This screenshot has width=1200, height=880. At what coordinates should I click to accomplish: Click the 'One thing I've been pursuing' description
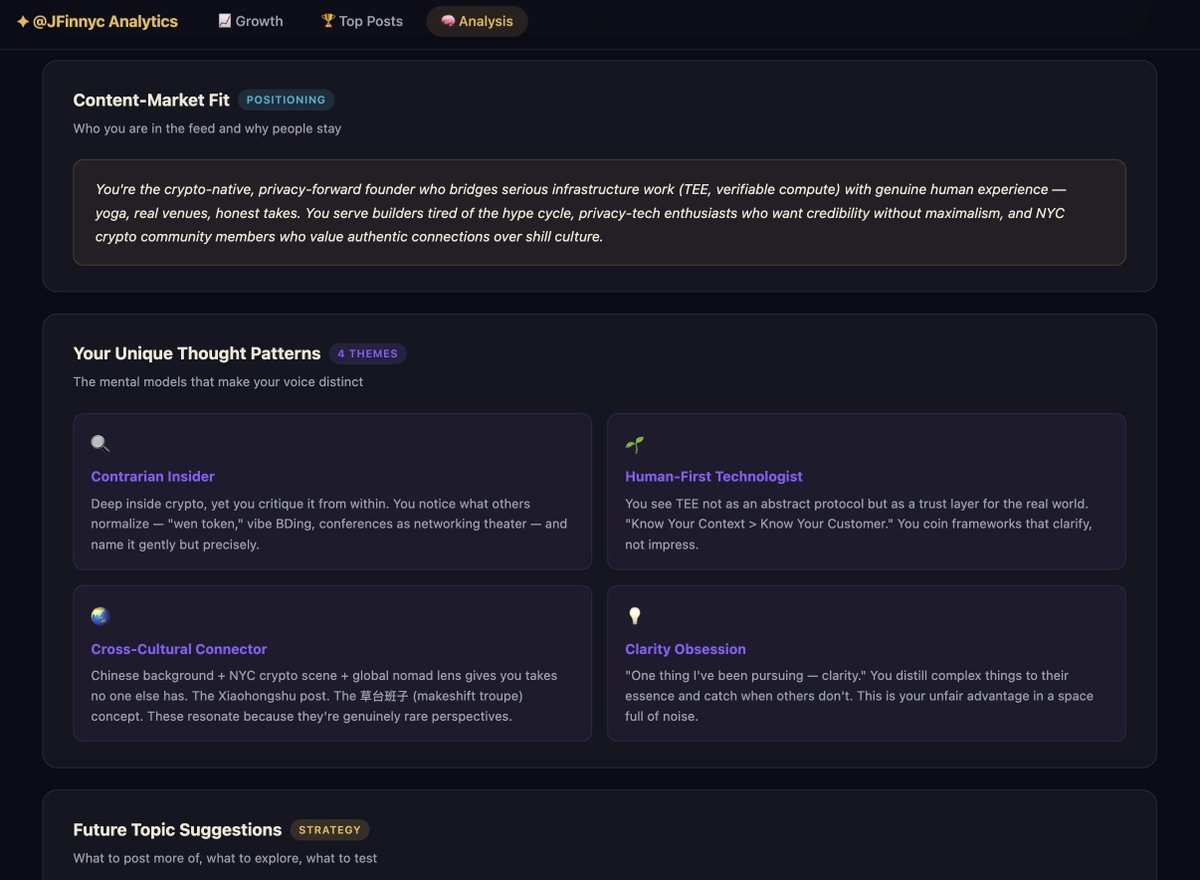(x=860, y=696)
